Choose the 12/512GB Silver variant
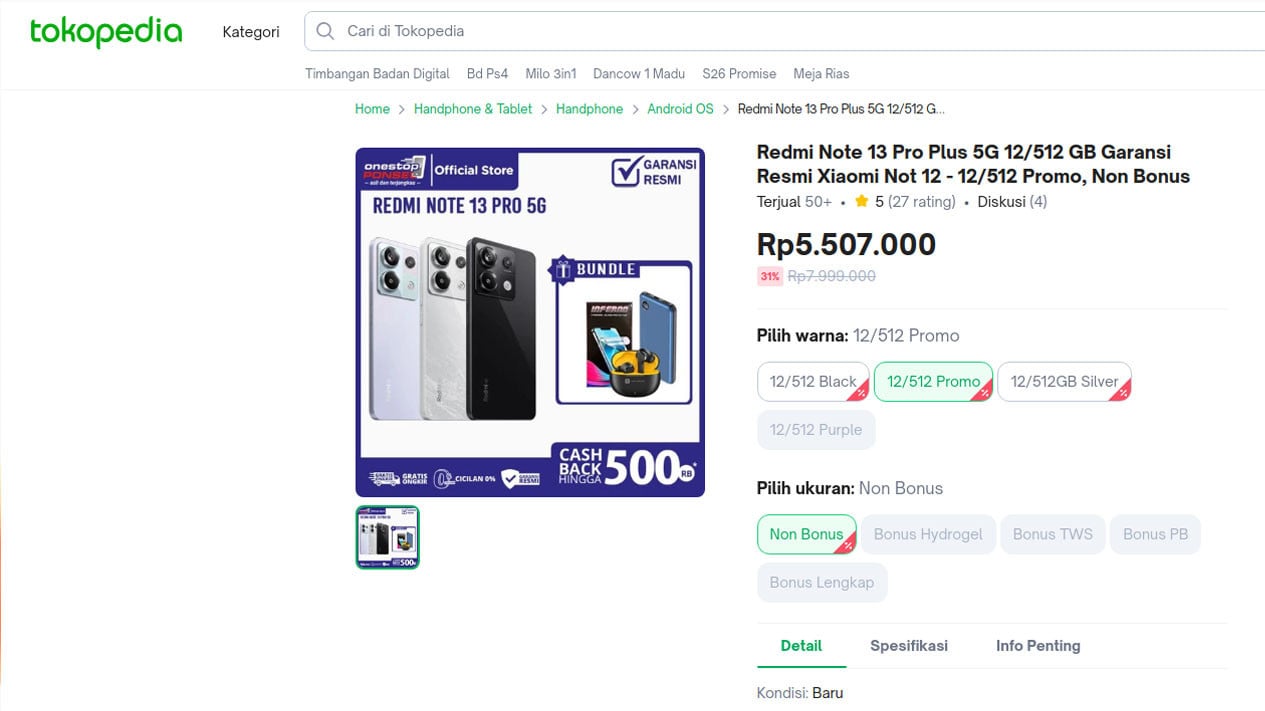 pyautogui.click(x=1064, y=381)
